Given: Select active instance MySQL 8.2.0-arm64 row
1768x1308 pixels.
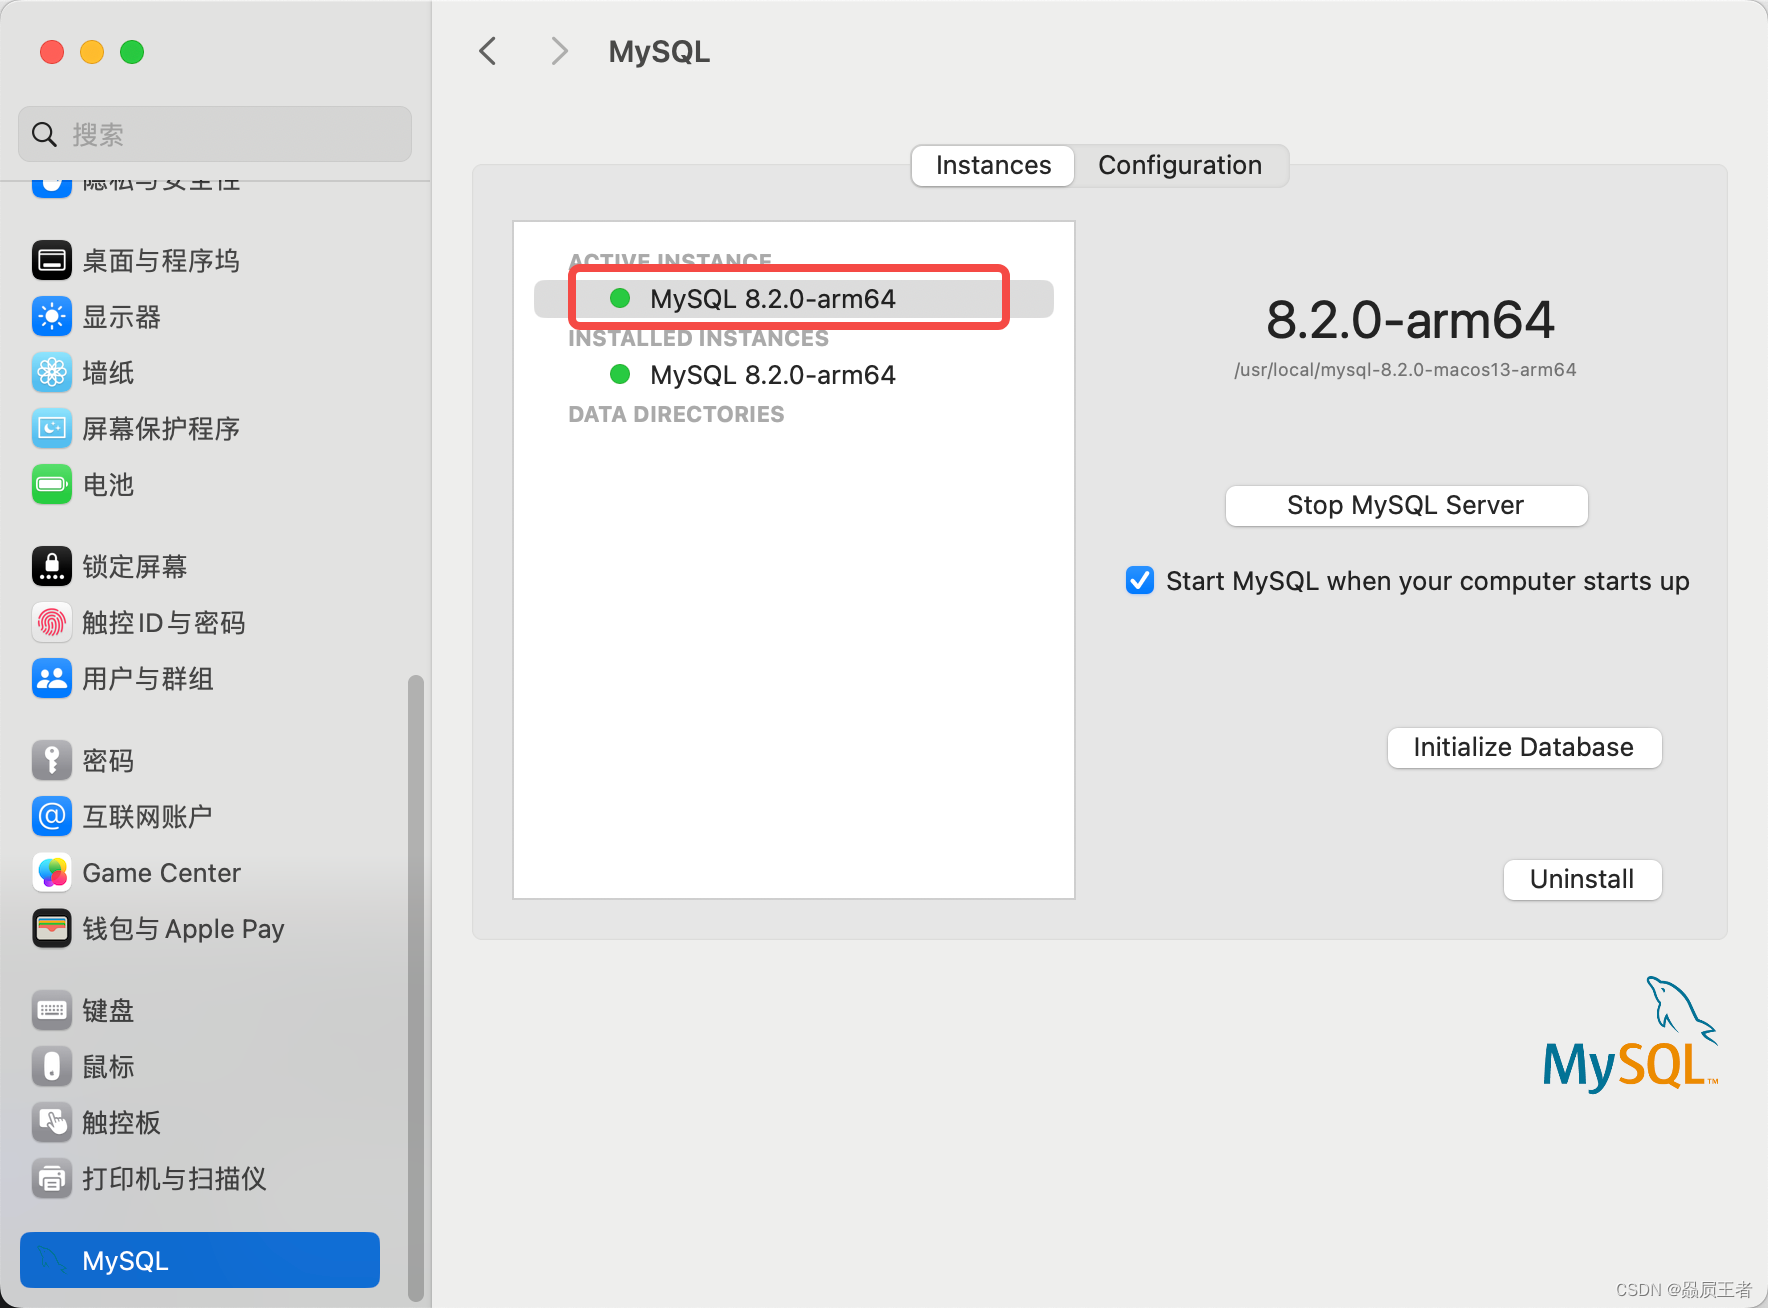Looking at the screenshot, I should click(x=794, y=299).
